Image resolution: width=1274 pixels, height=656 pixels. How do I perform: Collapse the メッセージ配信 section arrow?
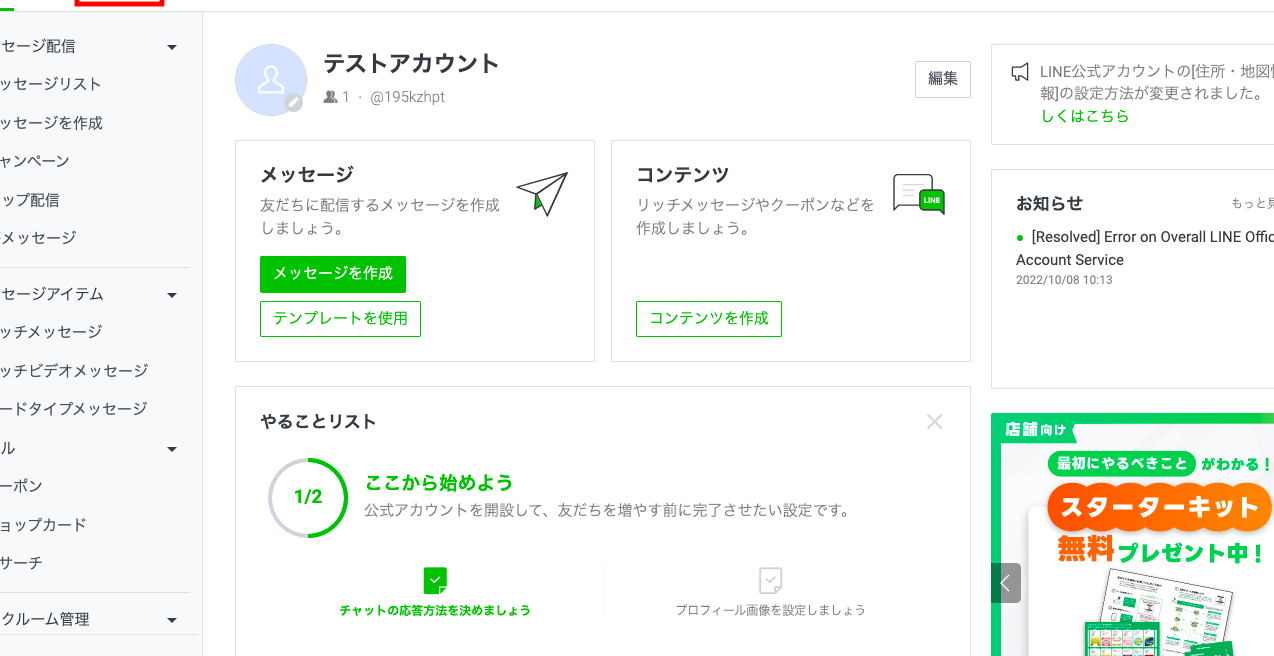(172, 47)
